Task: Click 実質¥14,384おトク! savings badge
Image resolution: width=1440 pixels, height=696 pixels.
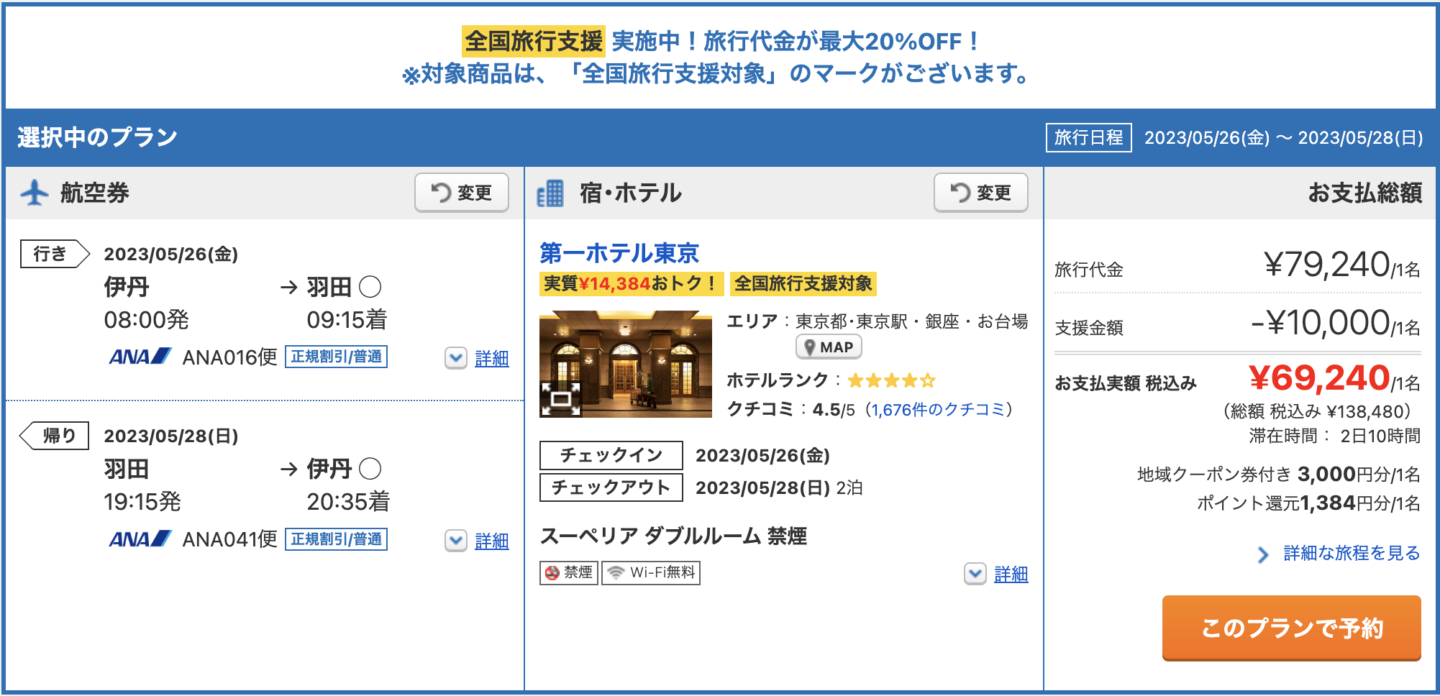Action: pyautogui.click(x=630, y=284)
